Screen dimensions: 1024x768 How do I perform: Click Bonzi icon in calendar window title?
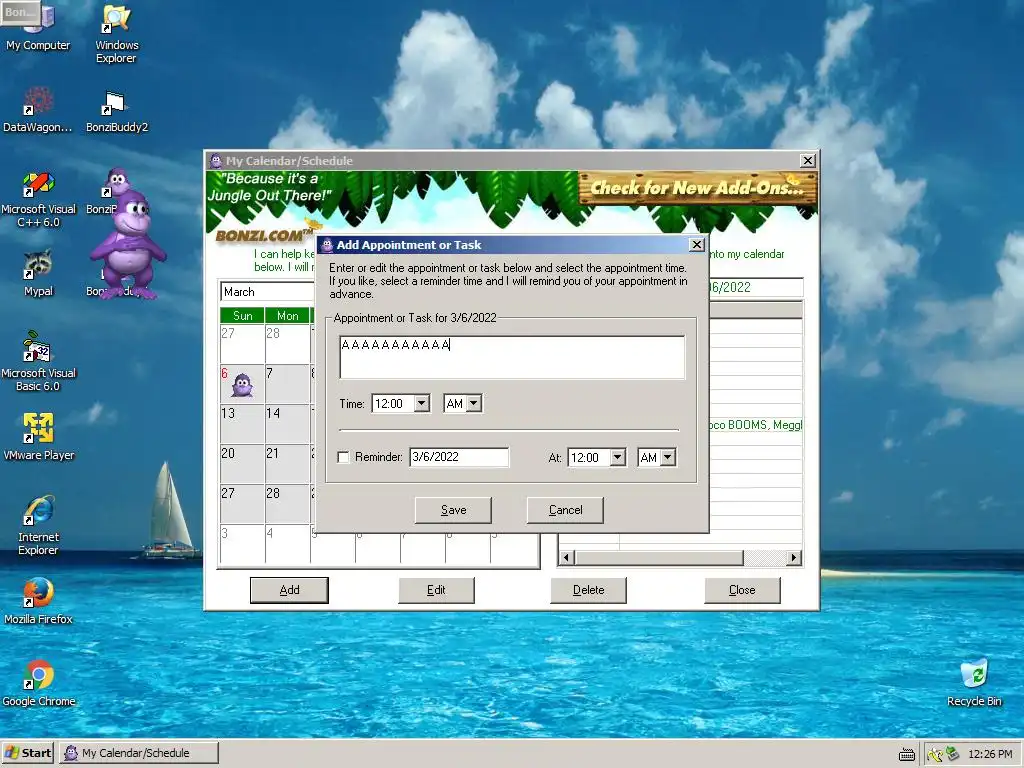click(x=216, y=161)
